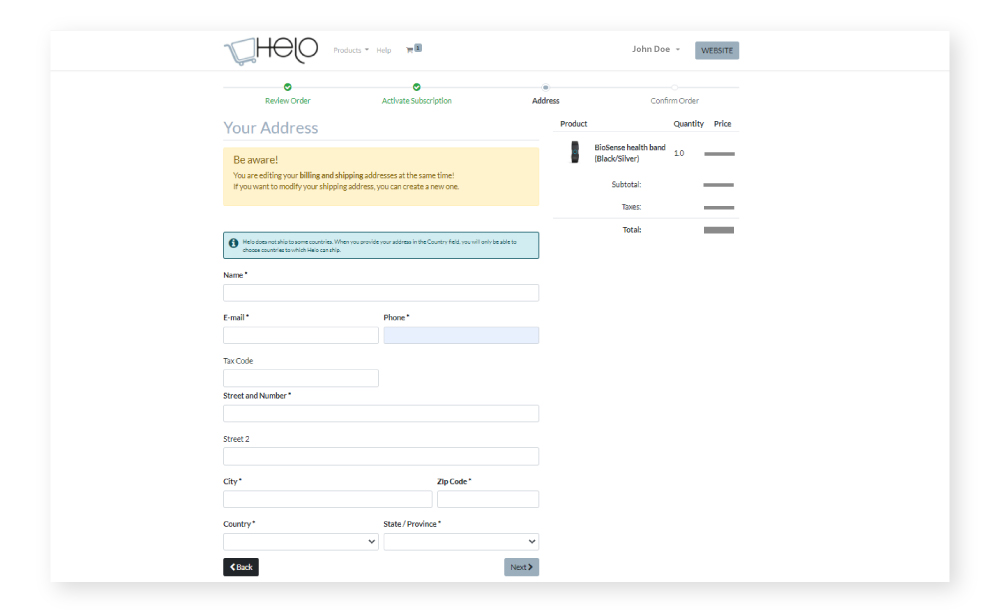
Task: Focus the Name input field
Action: pyautogui.click(x=380, y=293)
